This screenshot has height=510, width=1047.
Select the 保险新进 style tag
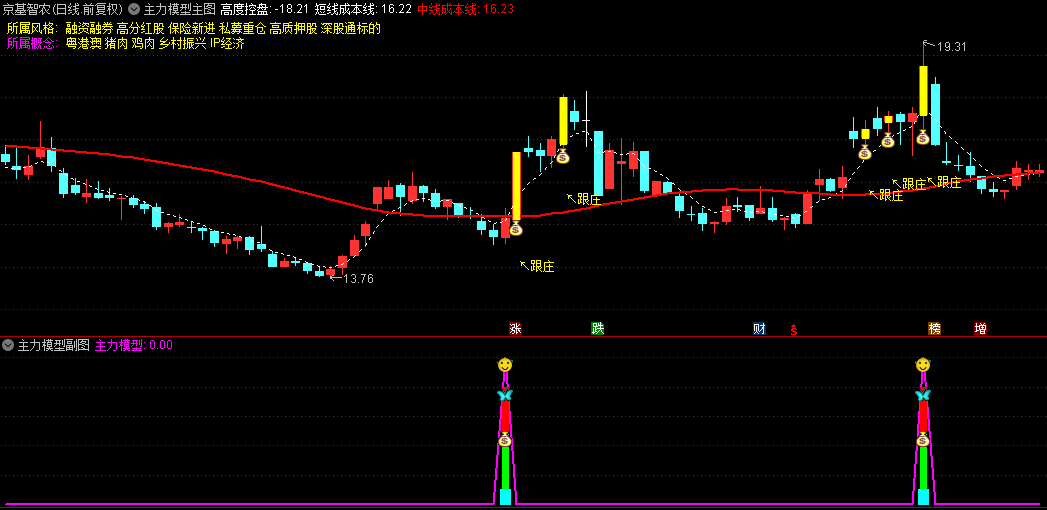click(x=192, y=29)
